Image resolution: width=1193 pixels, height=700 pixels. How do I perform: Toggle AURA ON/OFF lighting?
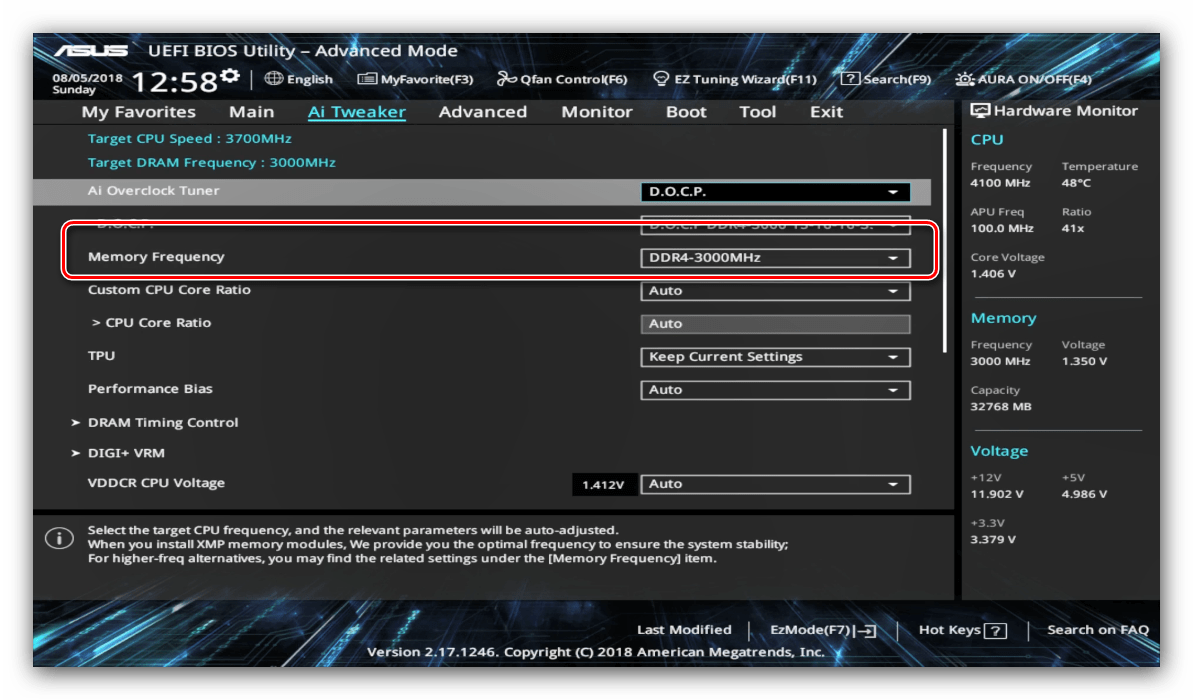(965, 79)
